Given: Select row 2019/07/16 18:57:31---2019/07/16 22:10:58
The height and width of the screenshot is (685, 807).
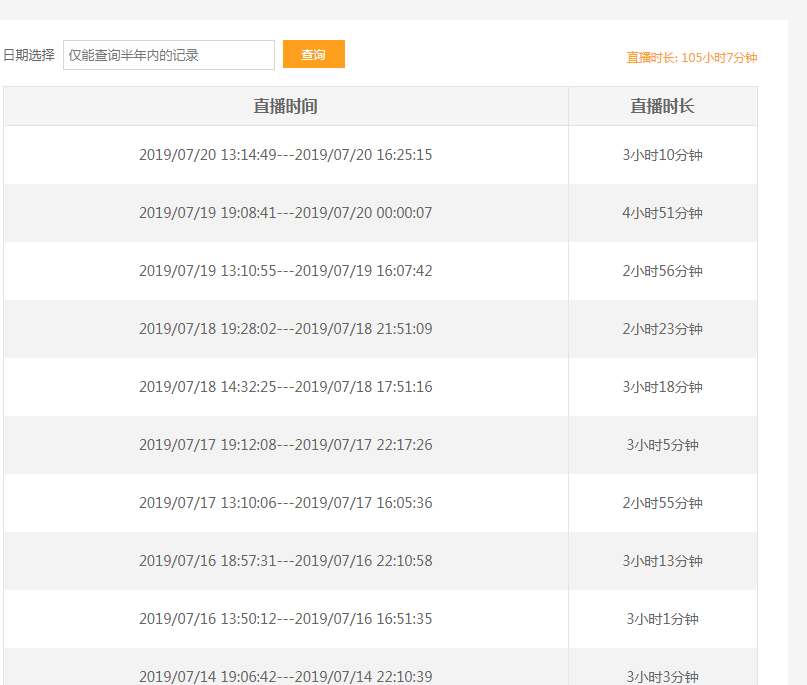Looking at the screenshot, I should pos(380,561).
